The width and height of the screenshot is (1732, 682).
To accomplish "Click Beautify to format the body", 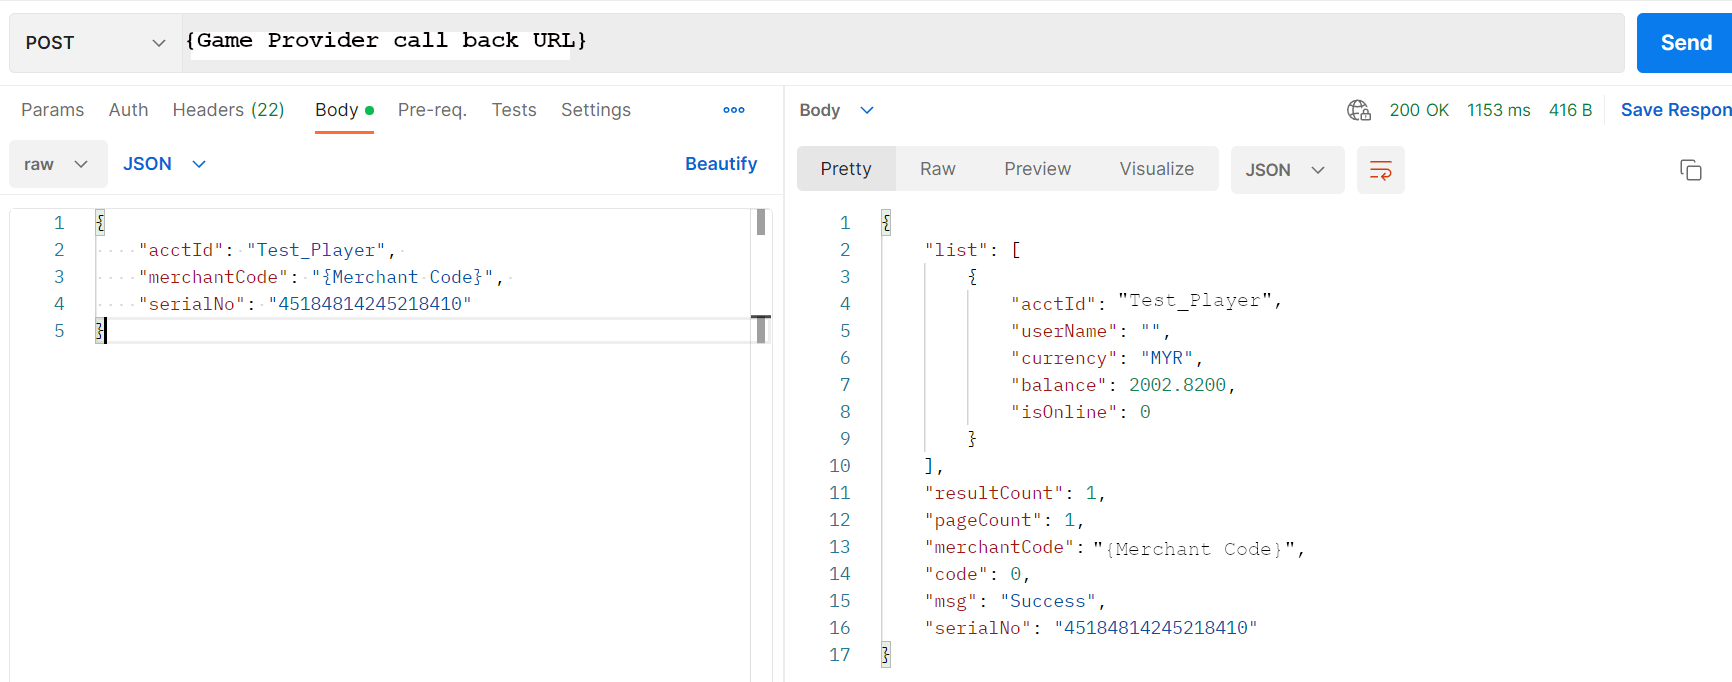I will [x=720, y=164].
